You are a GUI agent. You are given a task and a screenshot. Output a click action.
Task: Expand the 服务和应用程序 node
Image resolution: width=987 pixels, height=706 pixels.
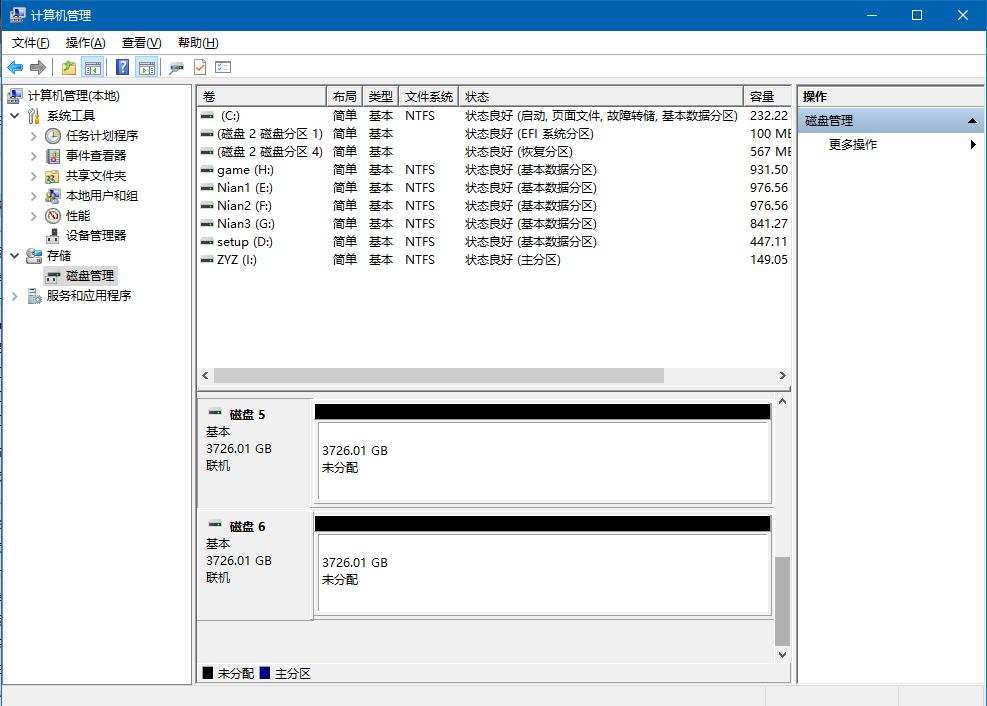(x=13, y=295)
